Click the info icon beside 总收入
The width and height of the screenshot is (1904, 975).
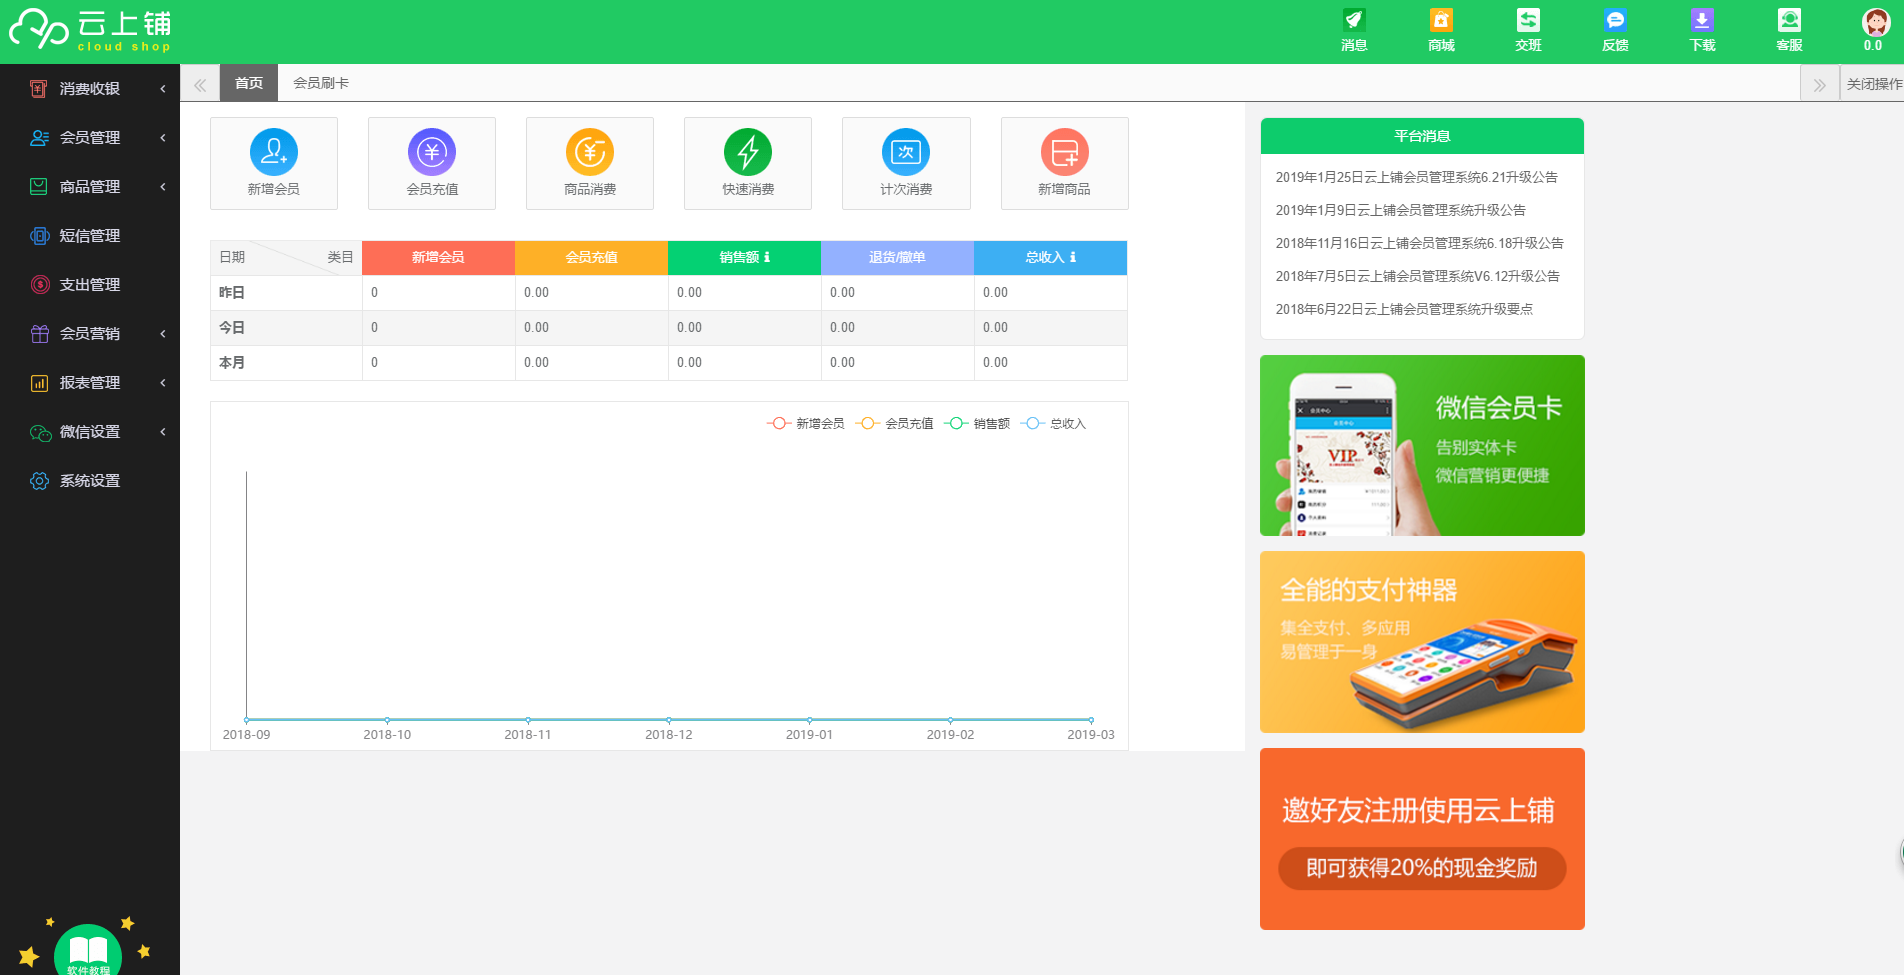pos(1073,257)
